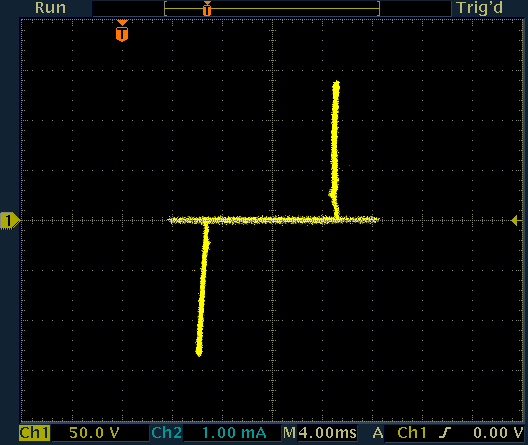Click the 0.00 V trigger level readout
The image size is (528, 445).
498,433
